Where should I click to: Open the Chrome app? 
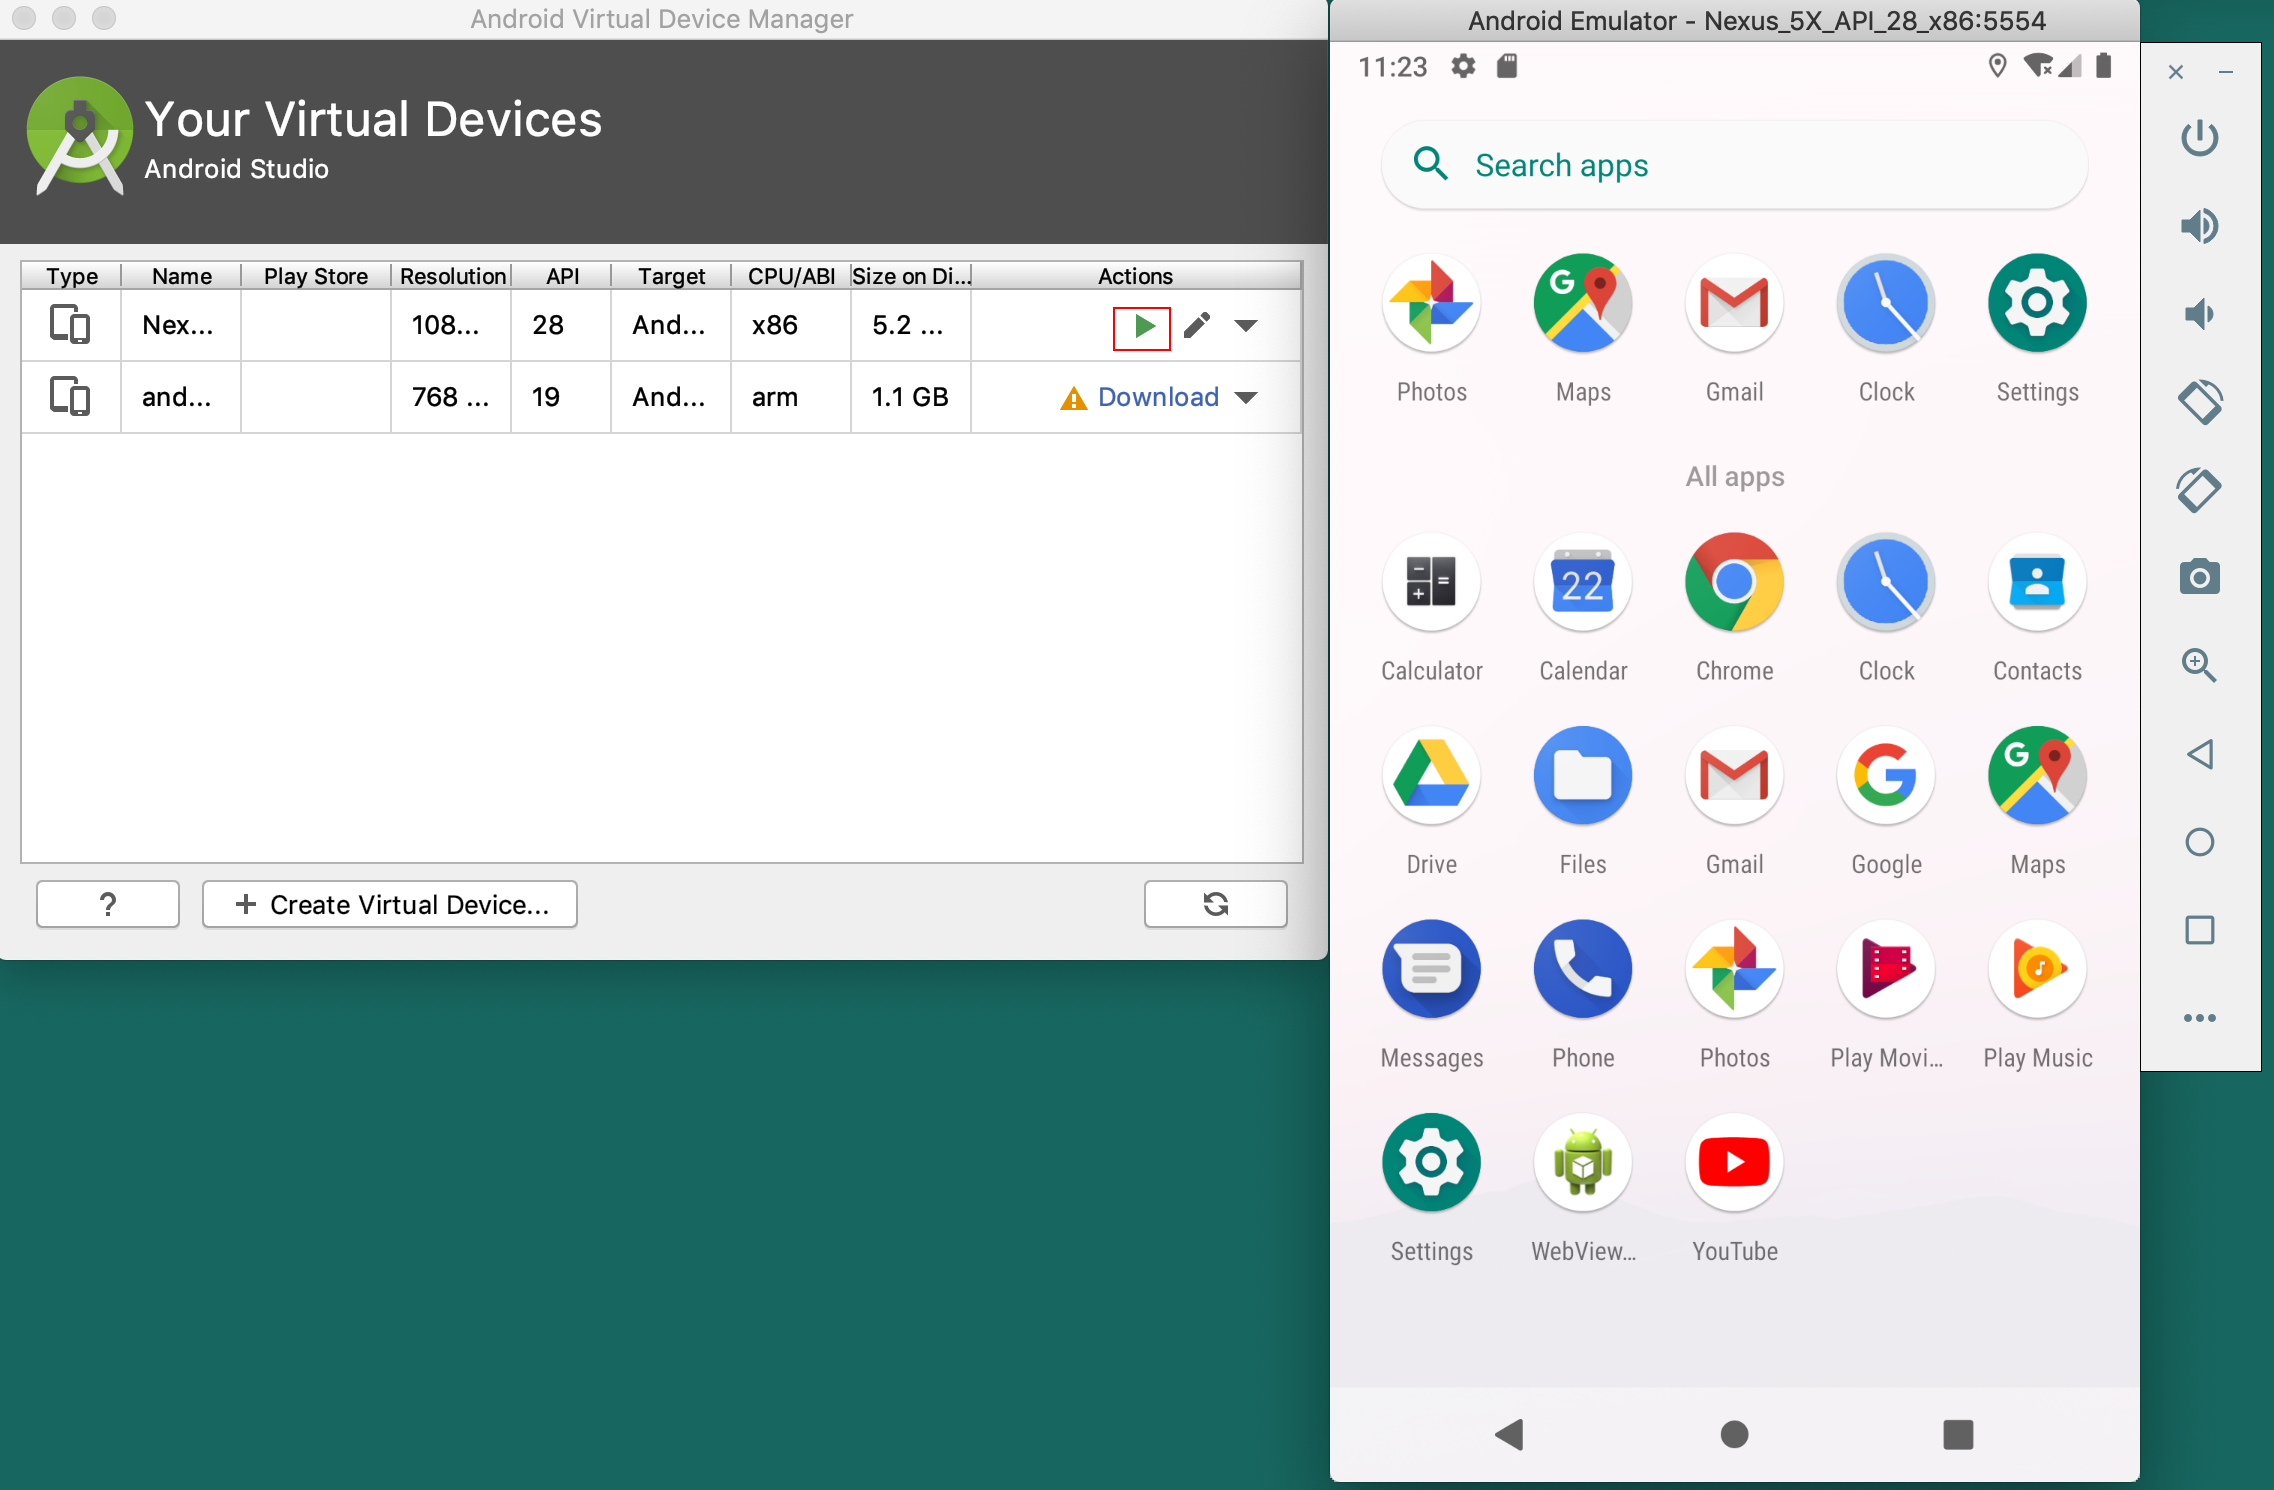click(1735, 607)
